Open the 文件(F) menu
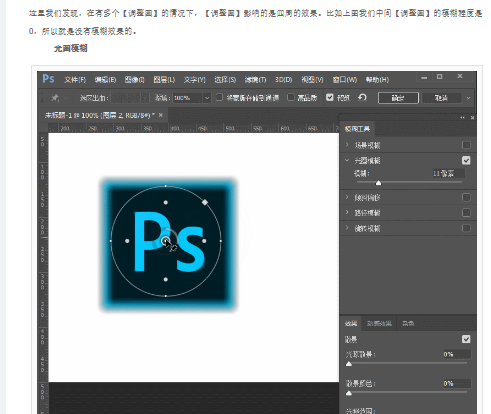The image size is (491, 414). pyautogui.click(x=75, y=80)
